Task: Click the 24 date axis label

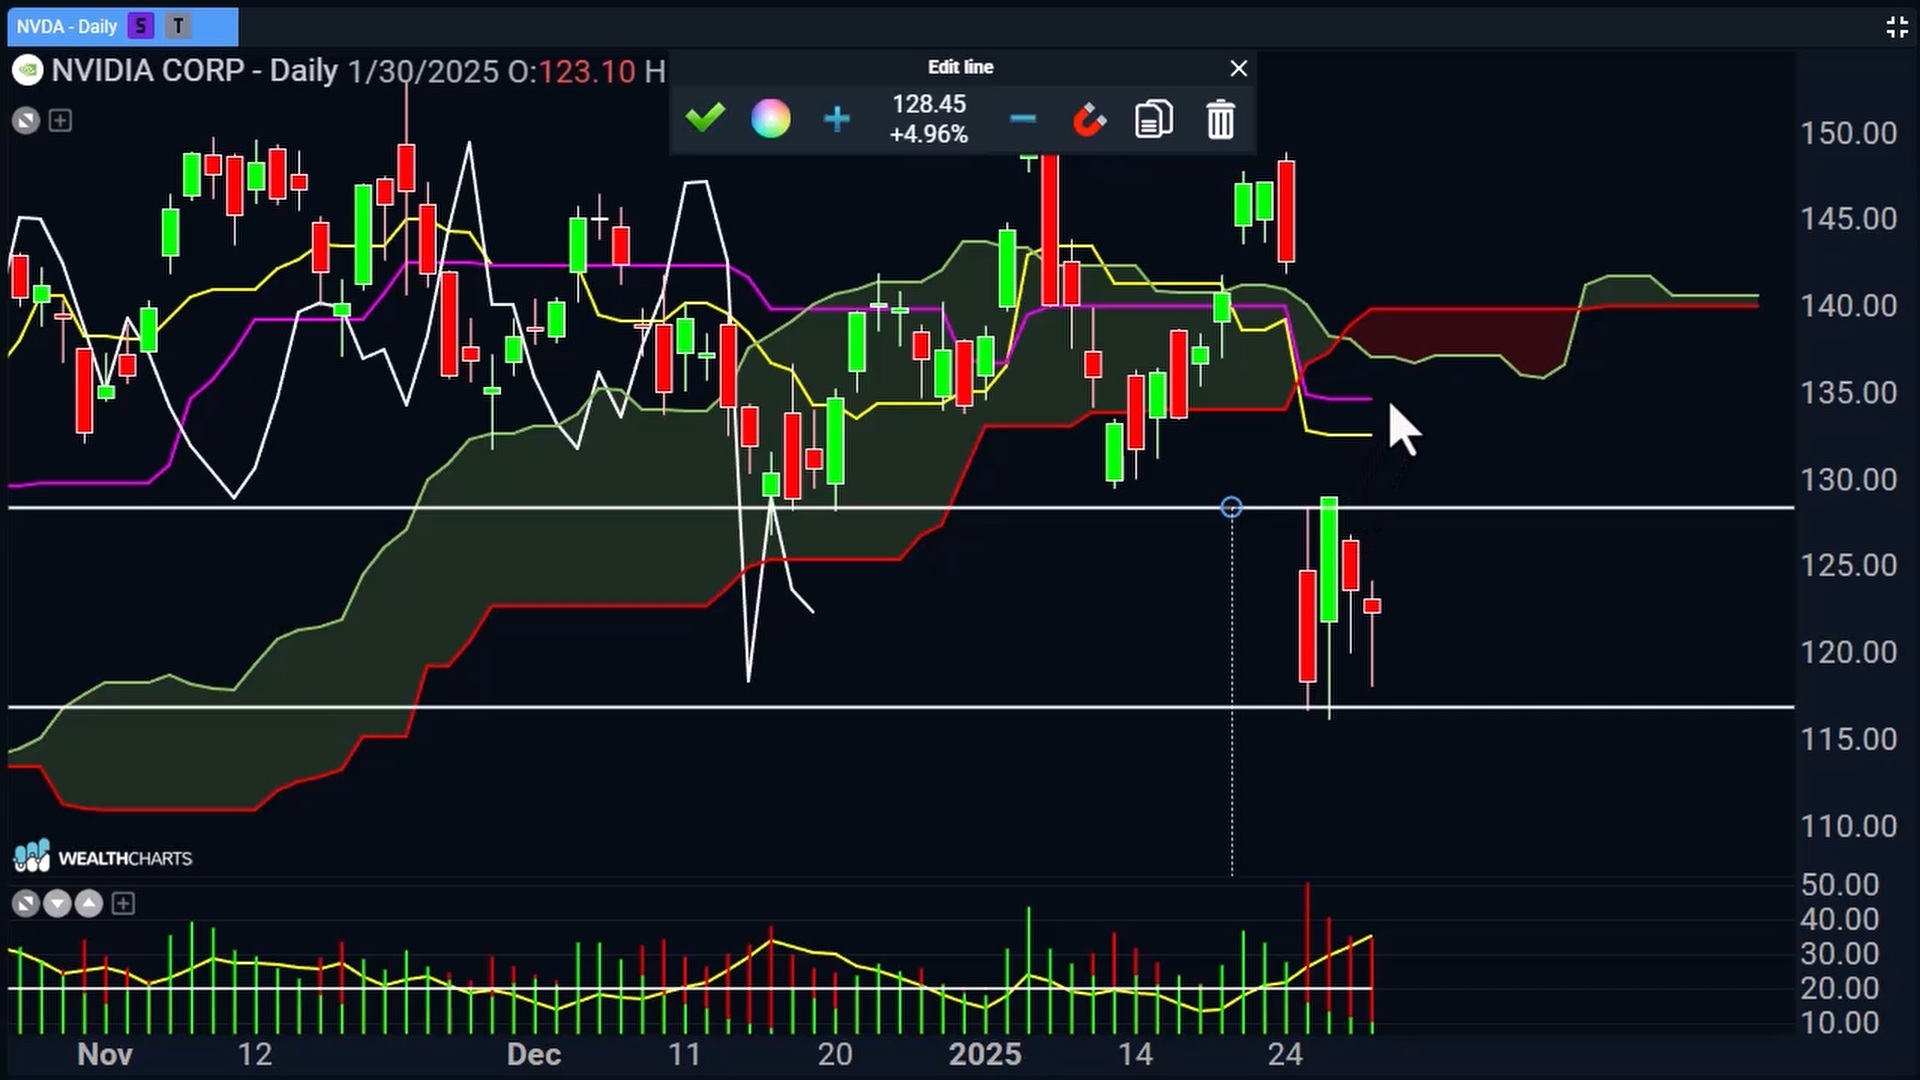Action: pyautogui.click(x=1285, y=1055)
